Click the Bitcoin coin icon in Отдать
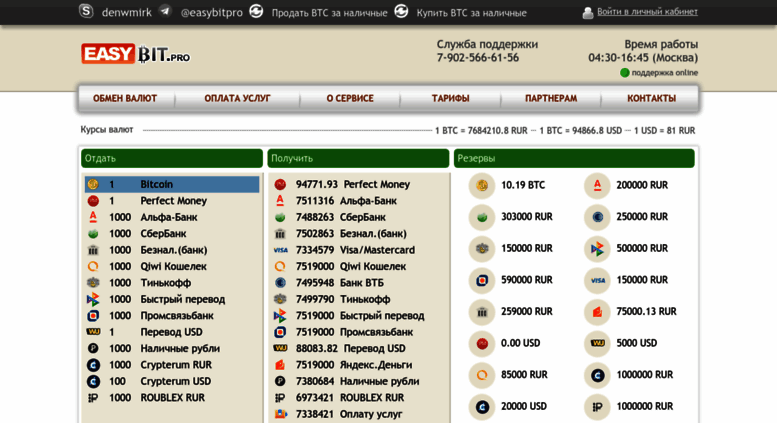The height and width of the screenshot is (423, 777). 93,184
